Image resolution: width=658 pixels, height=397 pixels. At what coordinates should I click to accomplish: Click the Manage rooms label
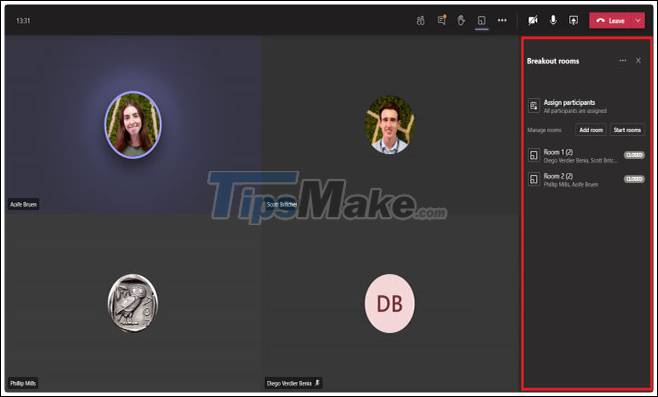tap(544, 130)
